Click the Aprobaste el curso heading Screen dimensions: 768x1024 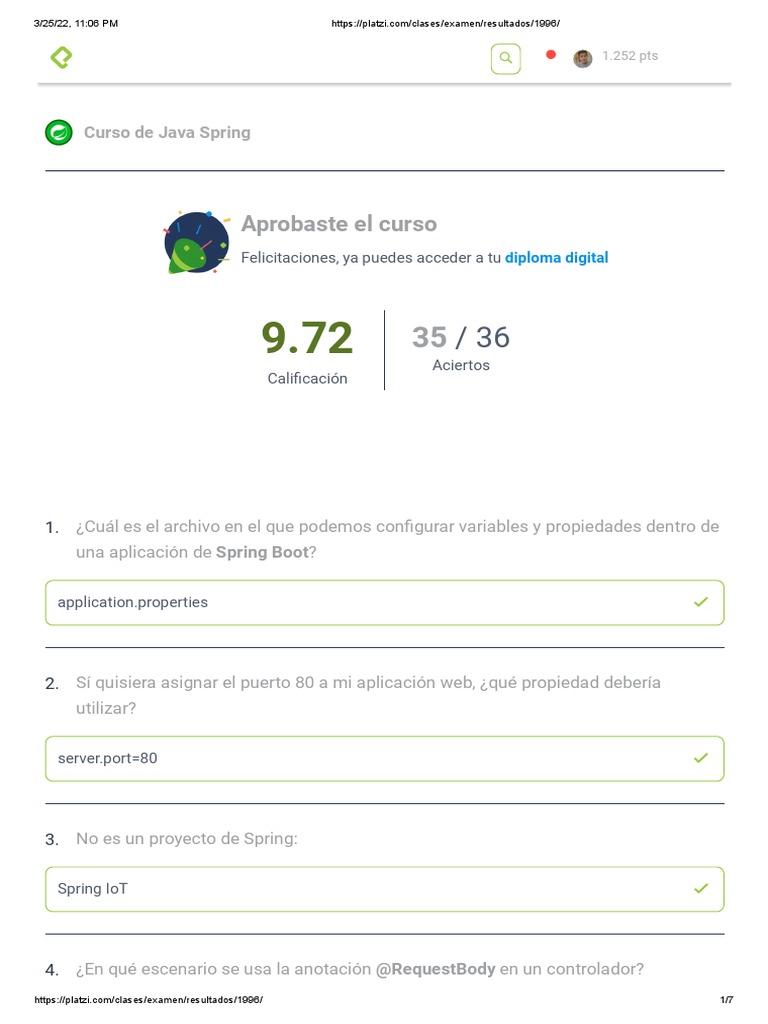(x=339, y=224)
